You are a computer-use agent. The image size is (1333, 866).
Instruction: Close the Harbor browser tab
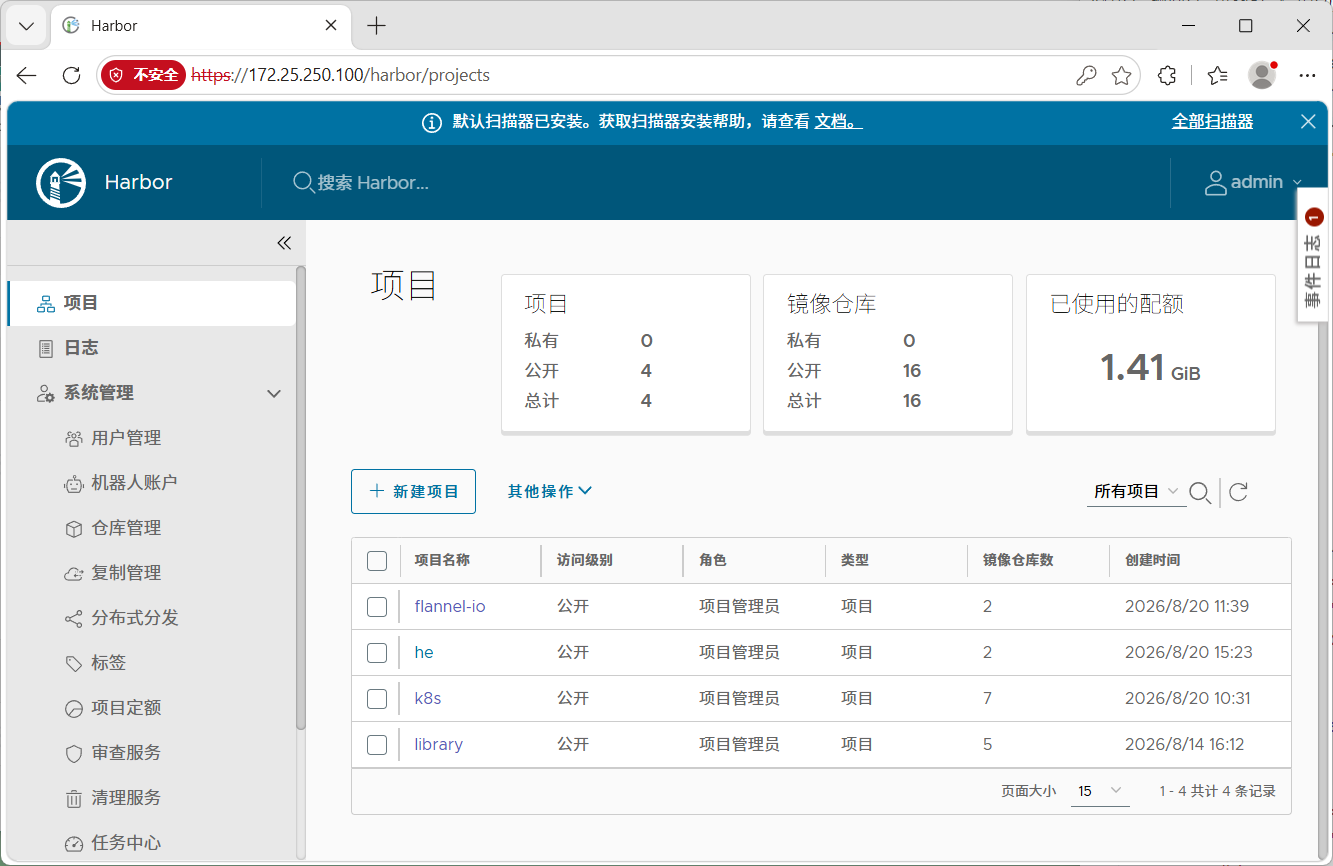(332, 26)
